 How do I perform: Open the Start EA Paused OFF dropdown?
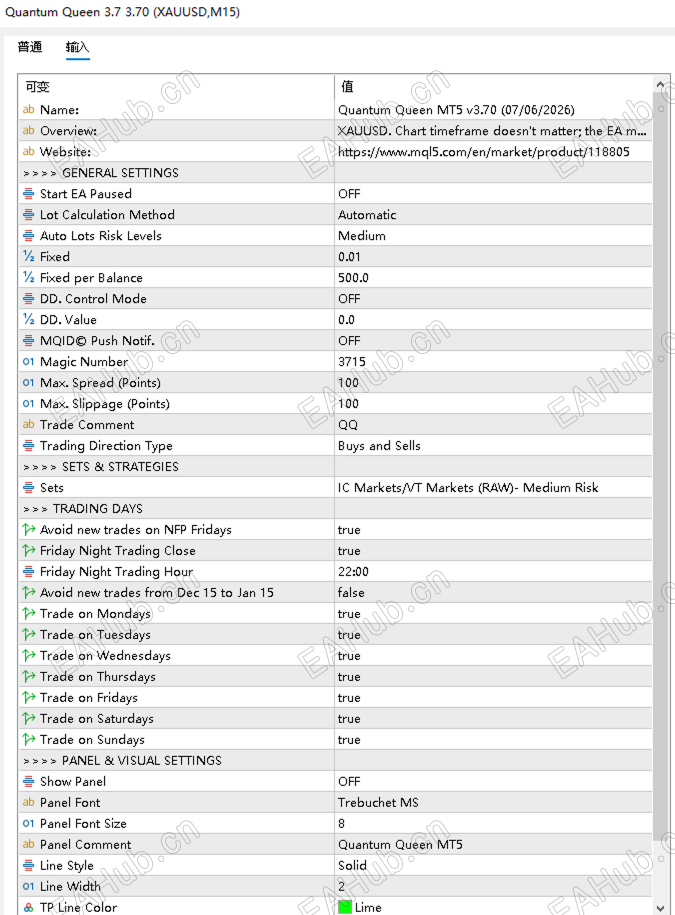tap(493, 194)
